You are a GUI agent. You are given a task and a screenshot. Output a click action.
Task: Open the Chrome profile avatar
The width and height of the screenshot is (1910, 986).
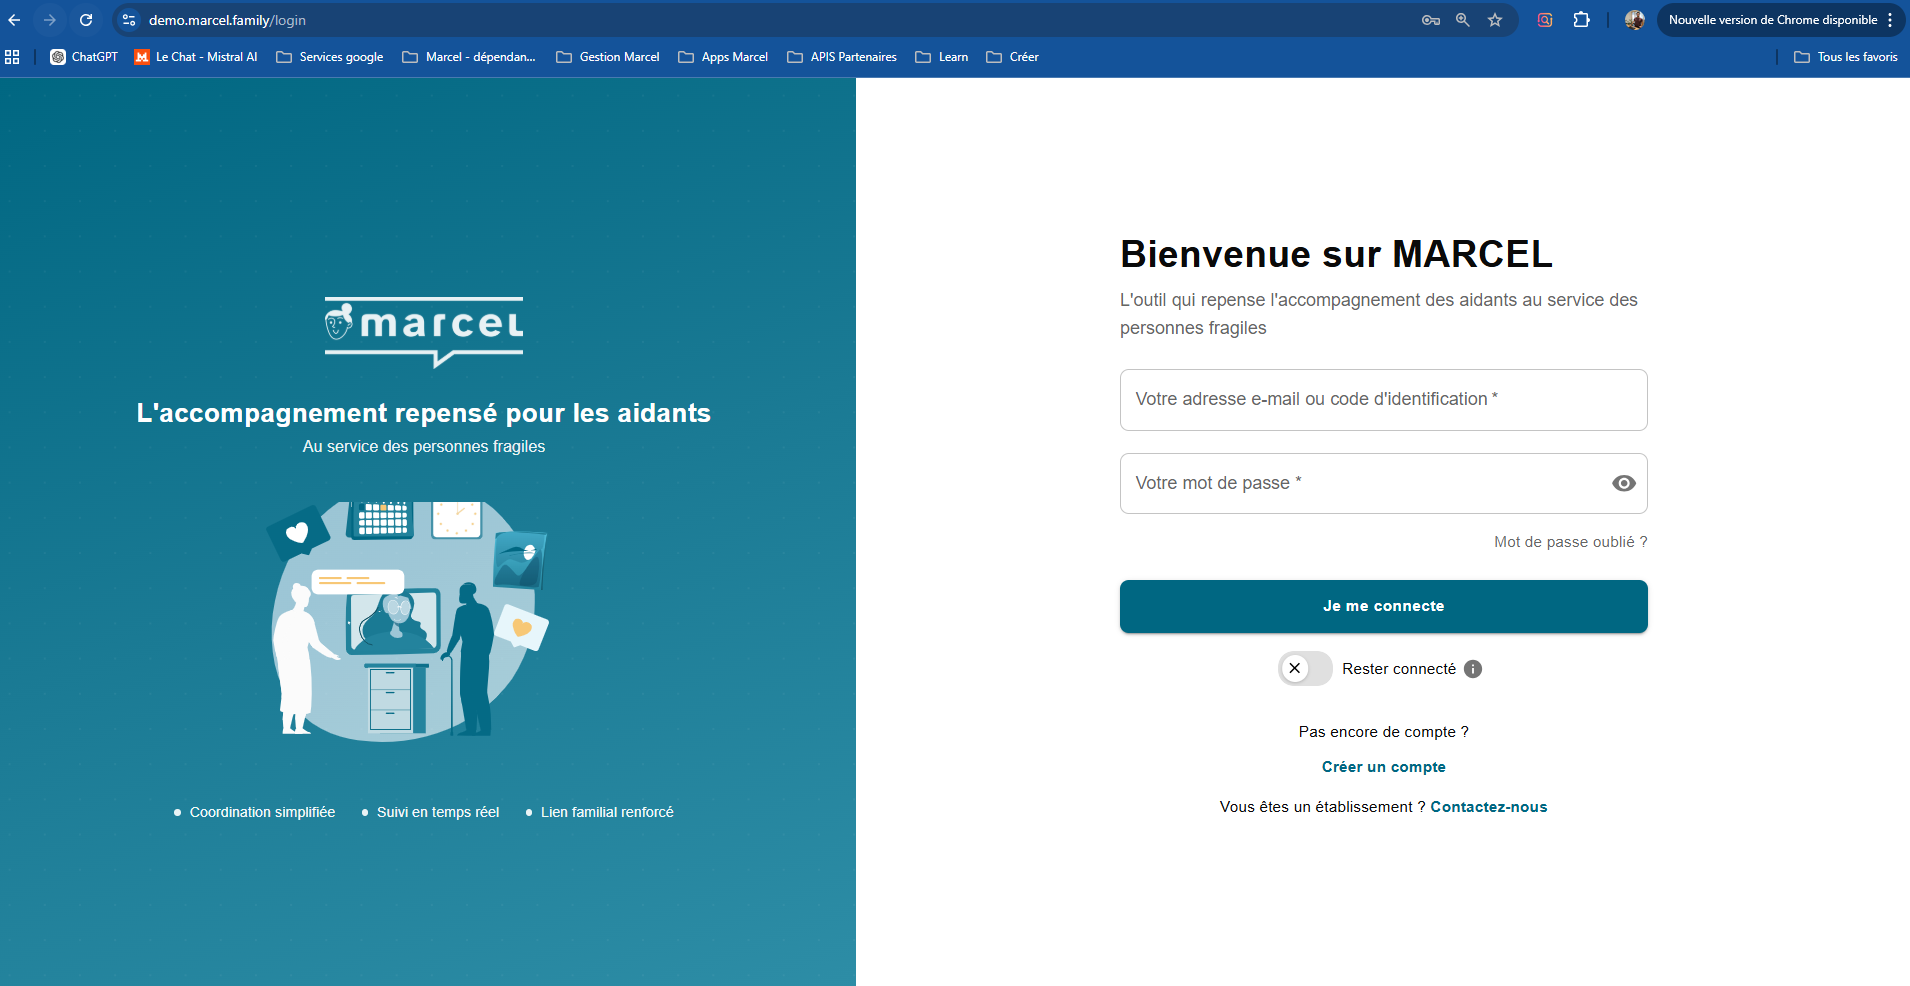(x=1635, y=20)
